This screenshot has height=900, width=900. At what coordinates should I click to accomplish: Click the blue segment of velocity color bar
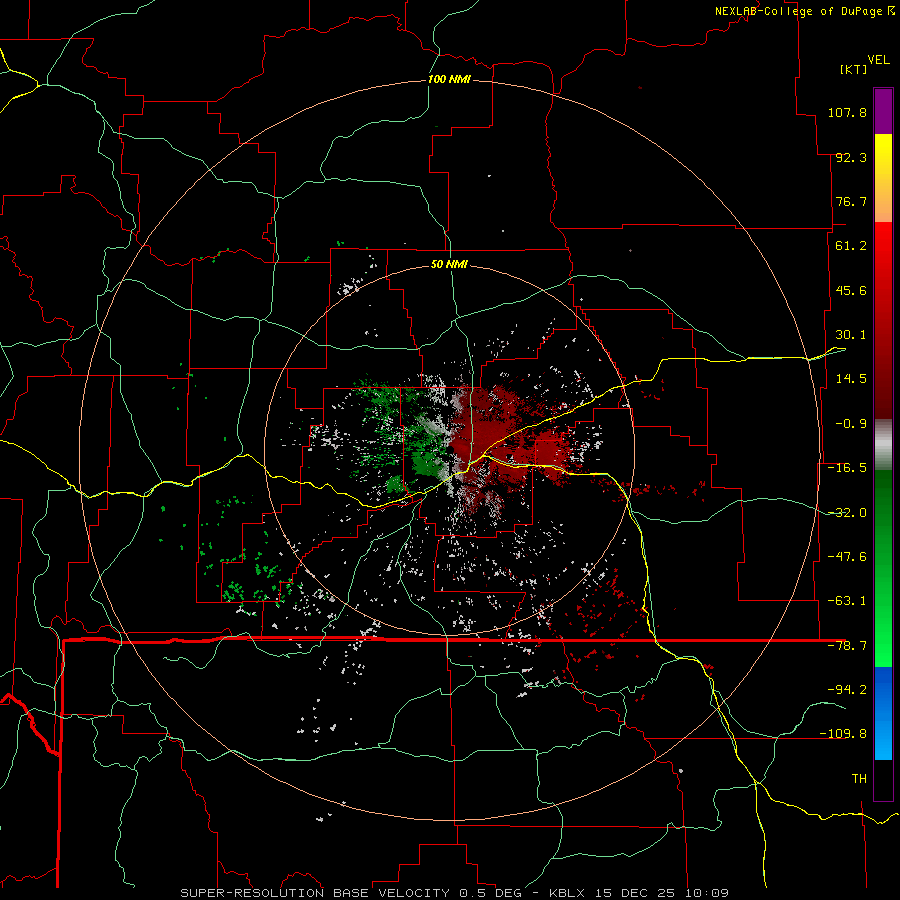[x=883, y=713]
